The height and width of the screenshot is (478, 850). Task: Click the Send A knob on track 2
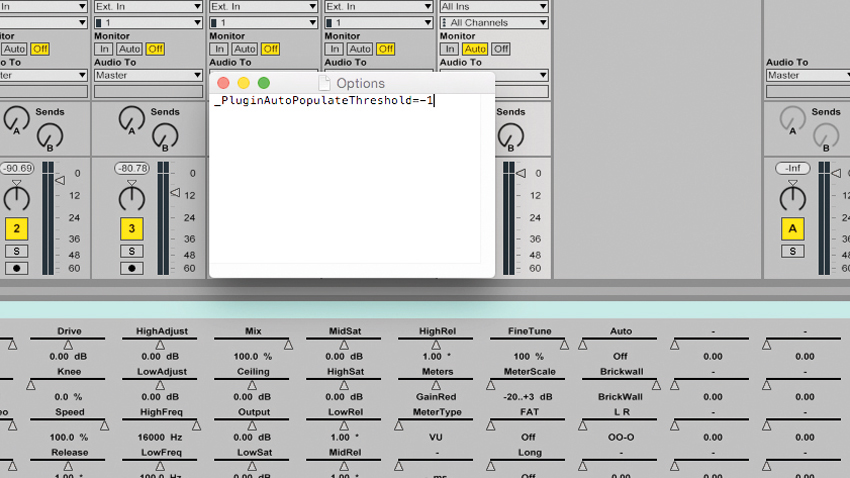[16, 120]
